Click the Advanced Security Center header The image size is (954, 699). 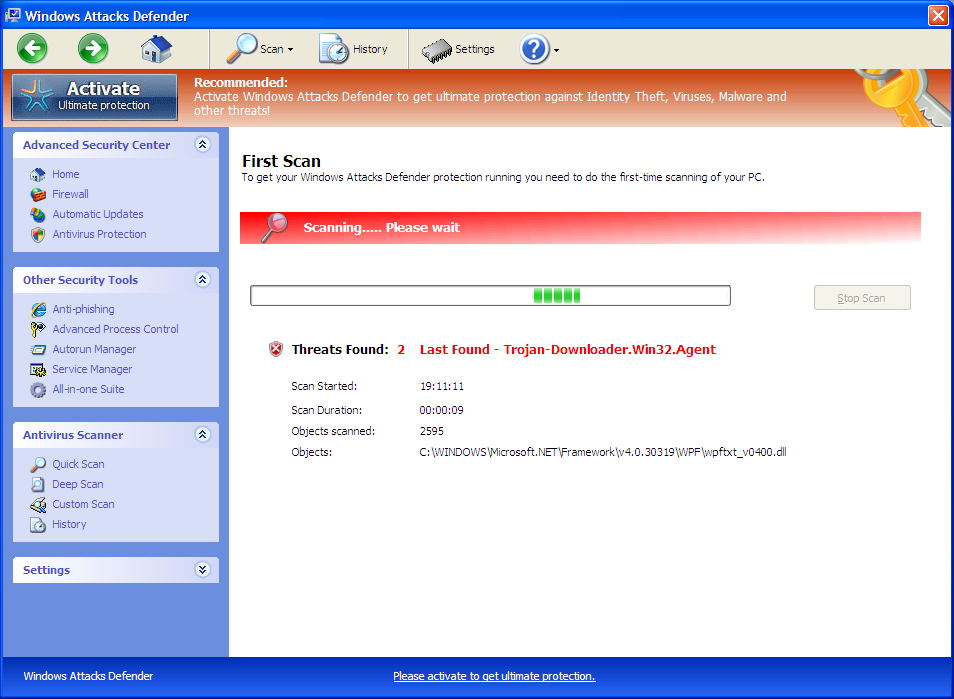click(x=116, y=145)
